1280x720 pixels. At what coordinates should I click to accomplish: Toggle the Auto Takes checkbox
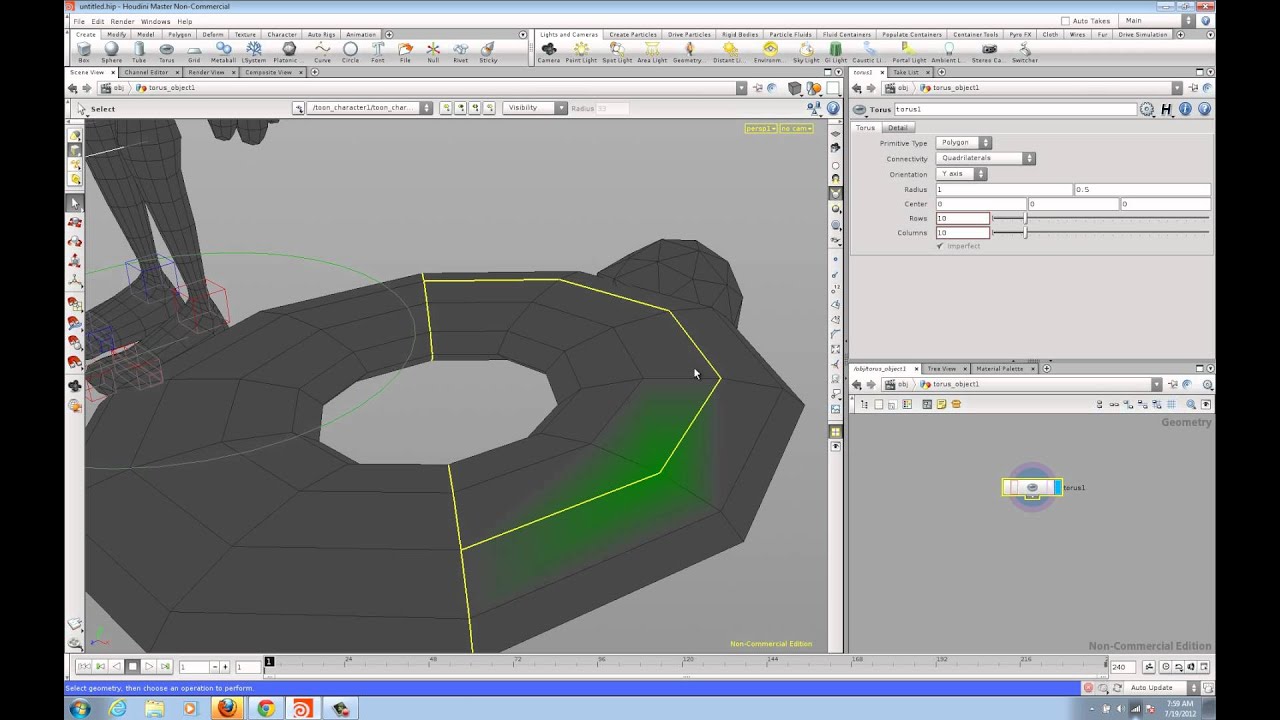click(x=1066, y=21)
